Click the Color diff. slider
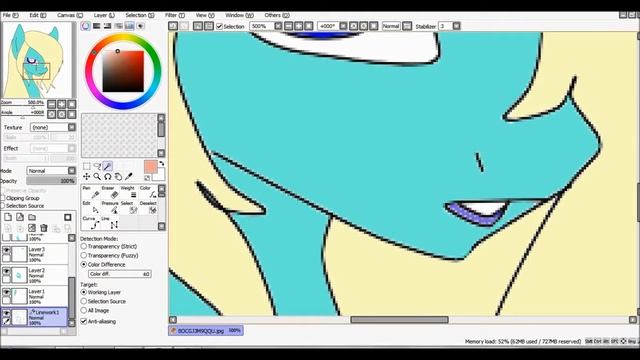Viewport: 640px width, 360px height. pyautogui.click(x=120, y=274)
